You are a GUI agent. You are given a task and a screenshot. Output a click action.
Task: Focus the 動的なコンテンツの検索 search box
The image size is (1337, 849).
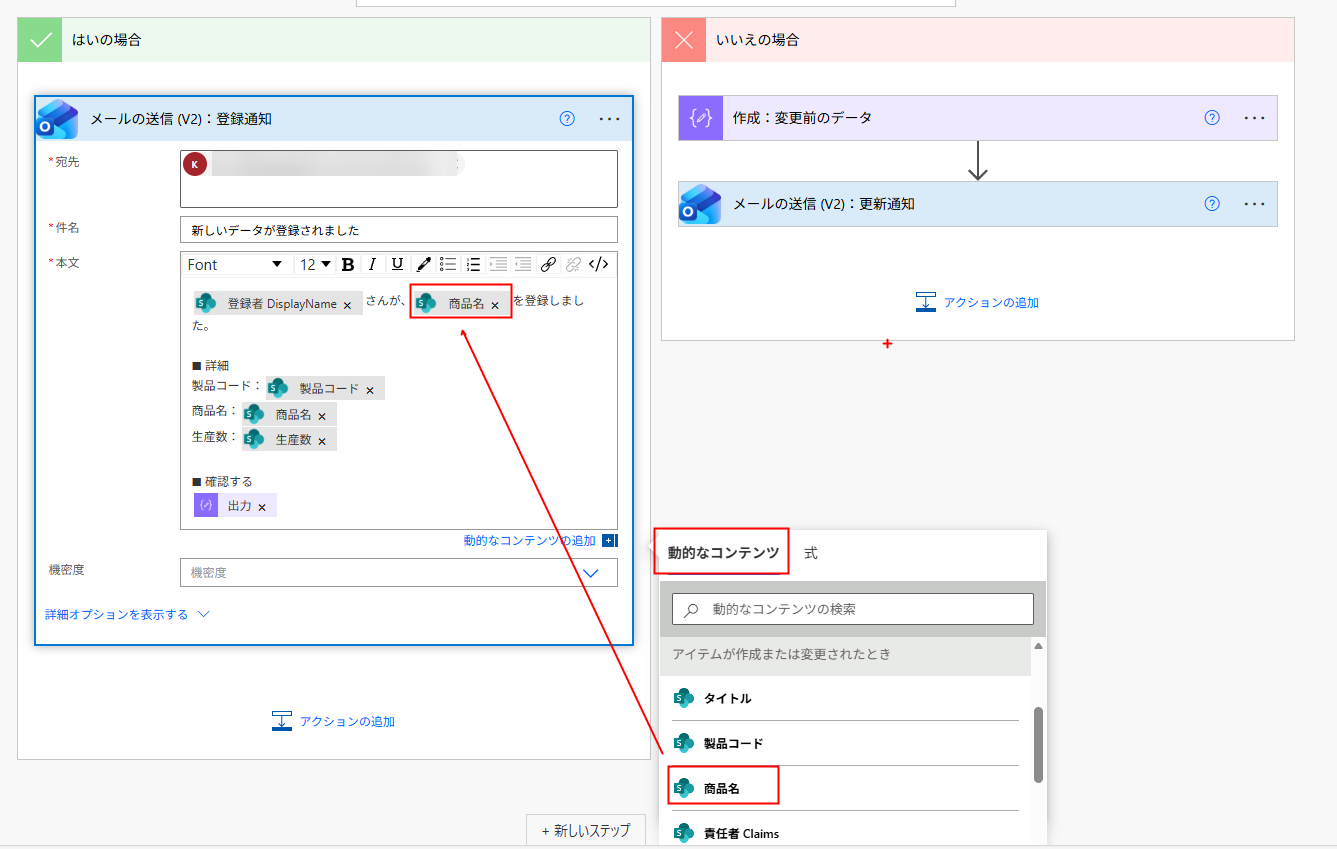(853, 609)
